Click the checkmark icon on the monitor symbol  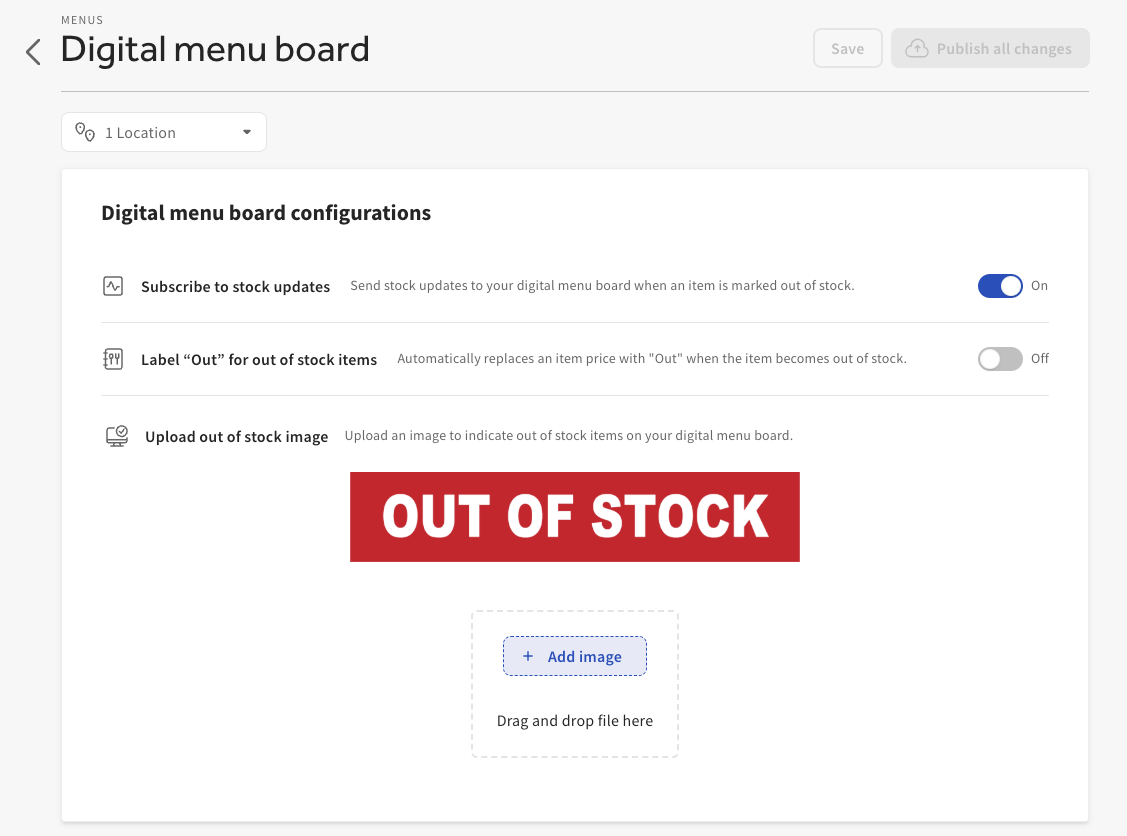121,430
